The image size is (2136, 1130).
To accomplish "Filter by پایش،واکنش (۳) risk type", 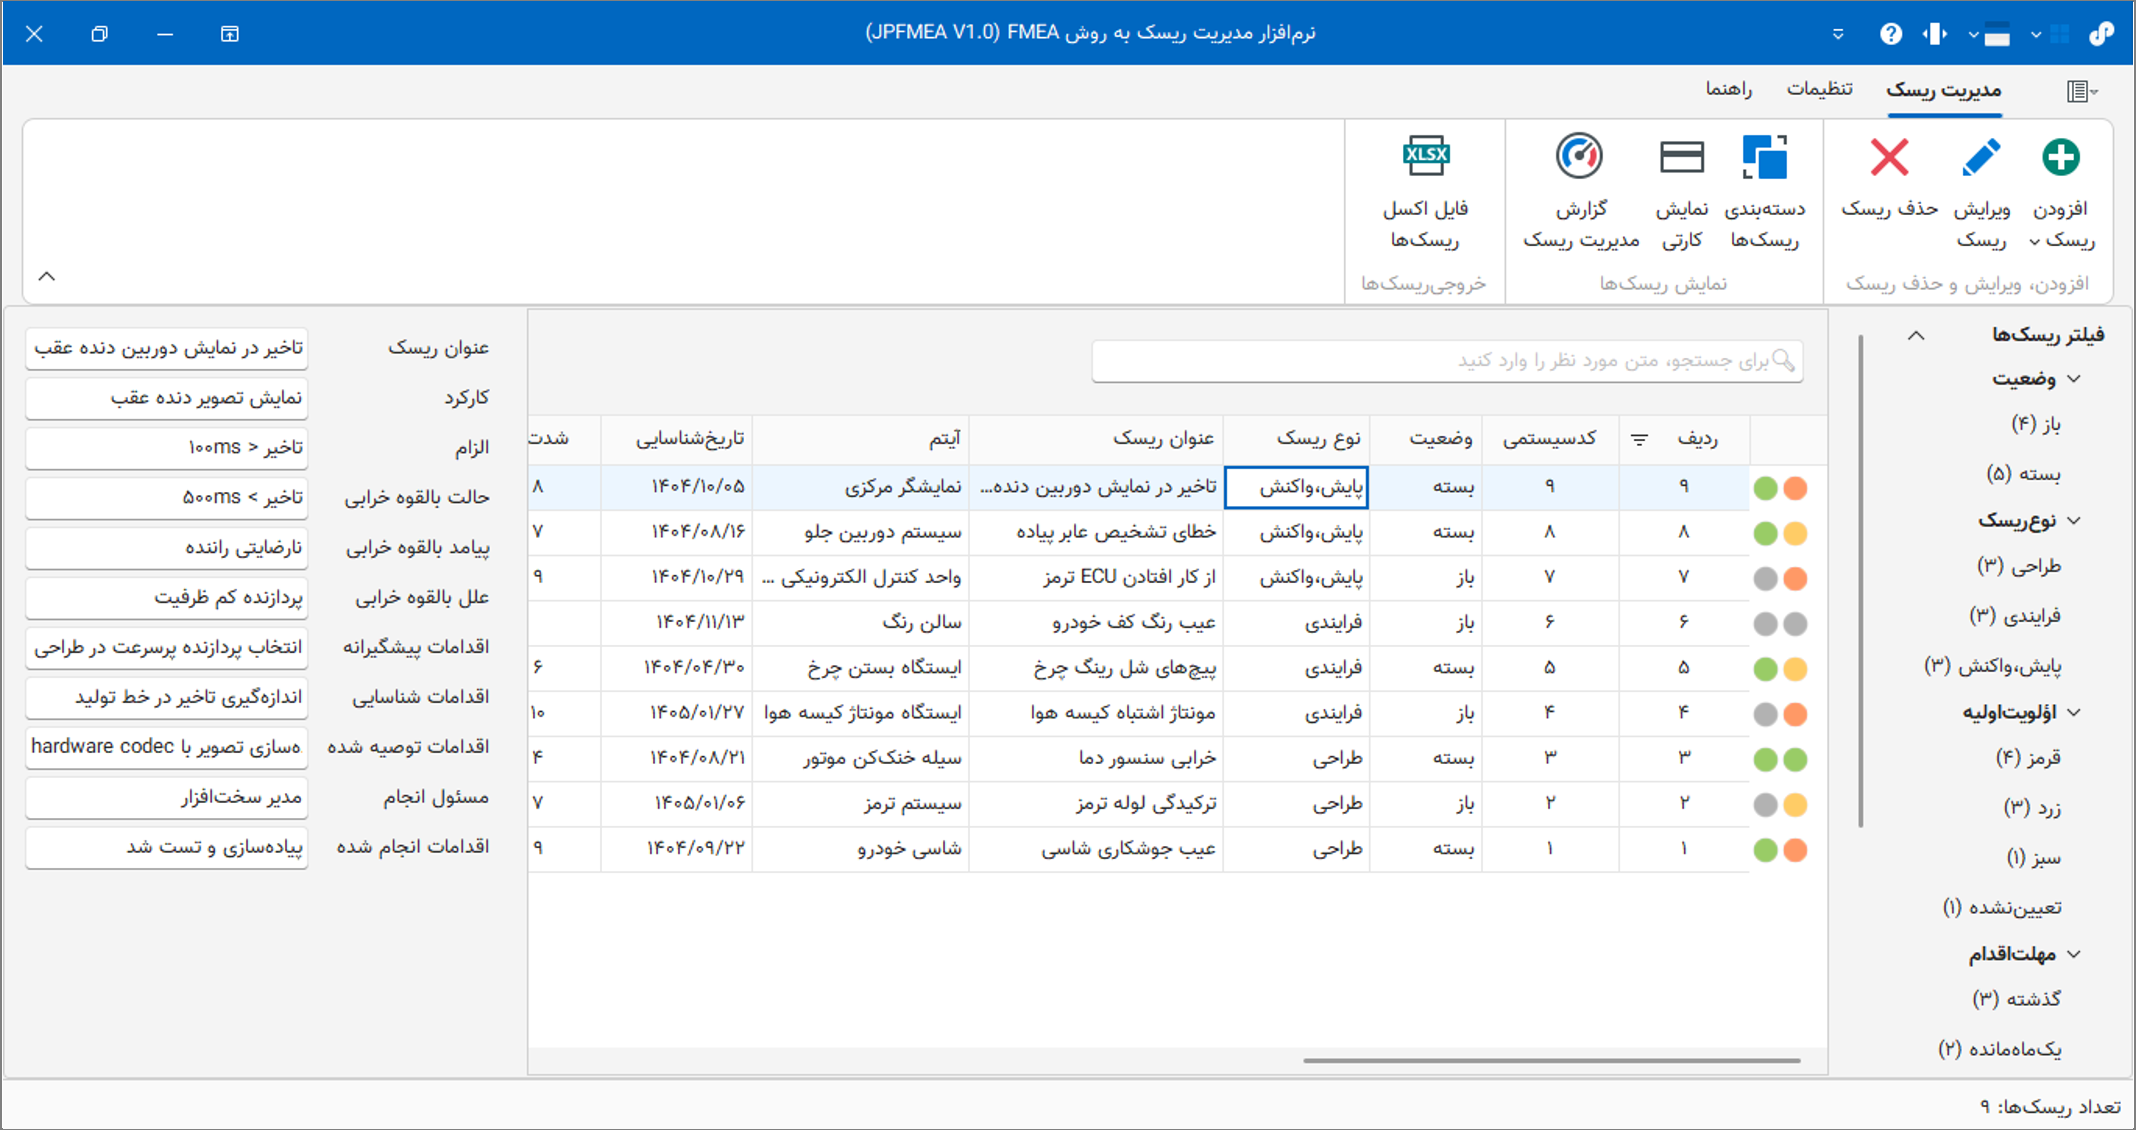I will tap(1993, 666).
